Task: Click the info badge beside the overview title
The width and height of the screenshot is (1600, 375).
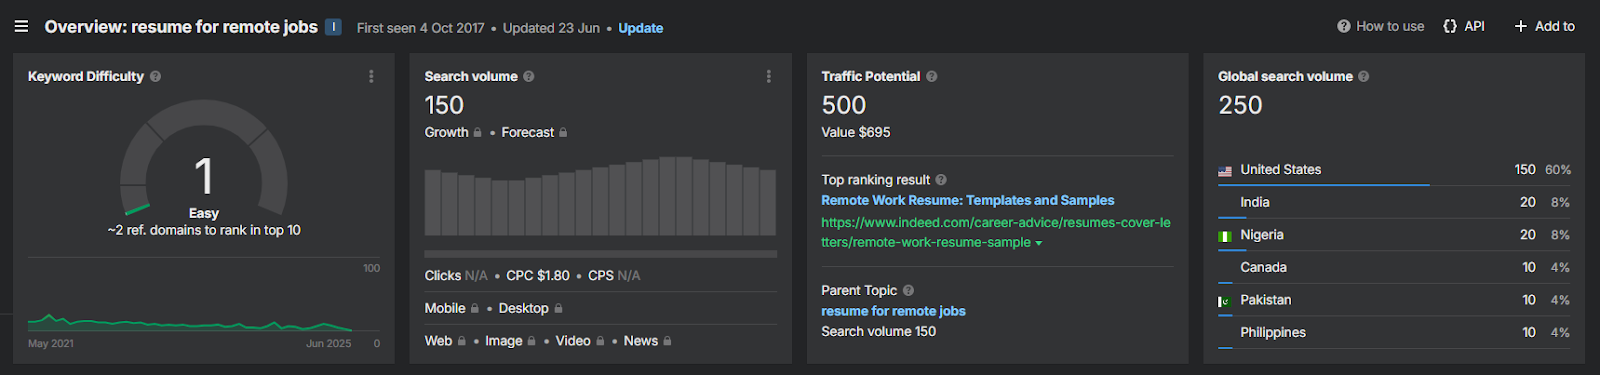Action: point(333,27)
